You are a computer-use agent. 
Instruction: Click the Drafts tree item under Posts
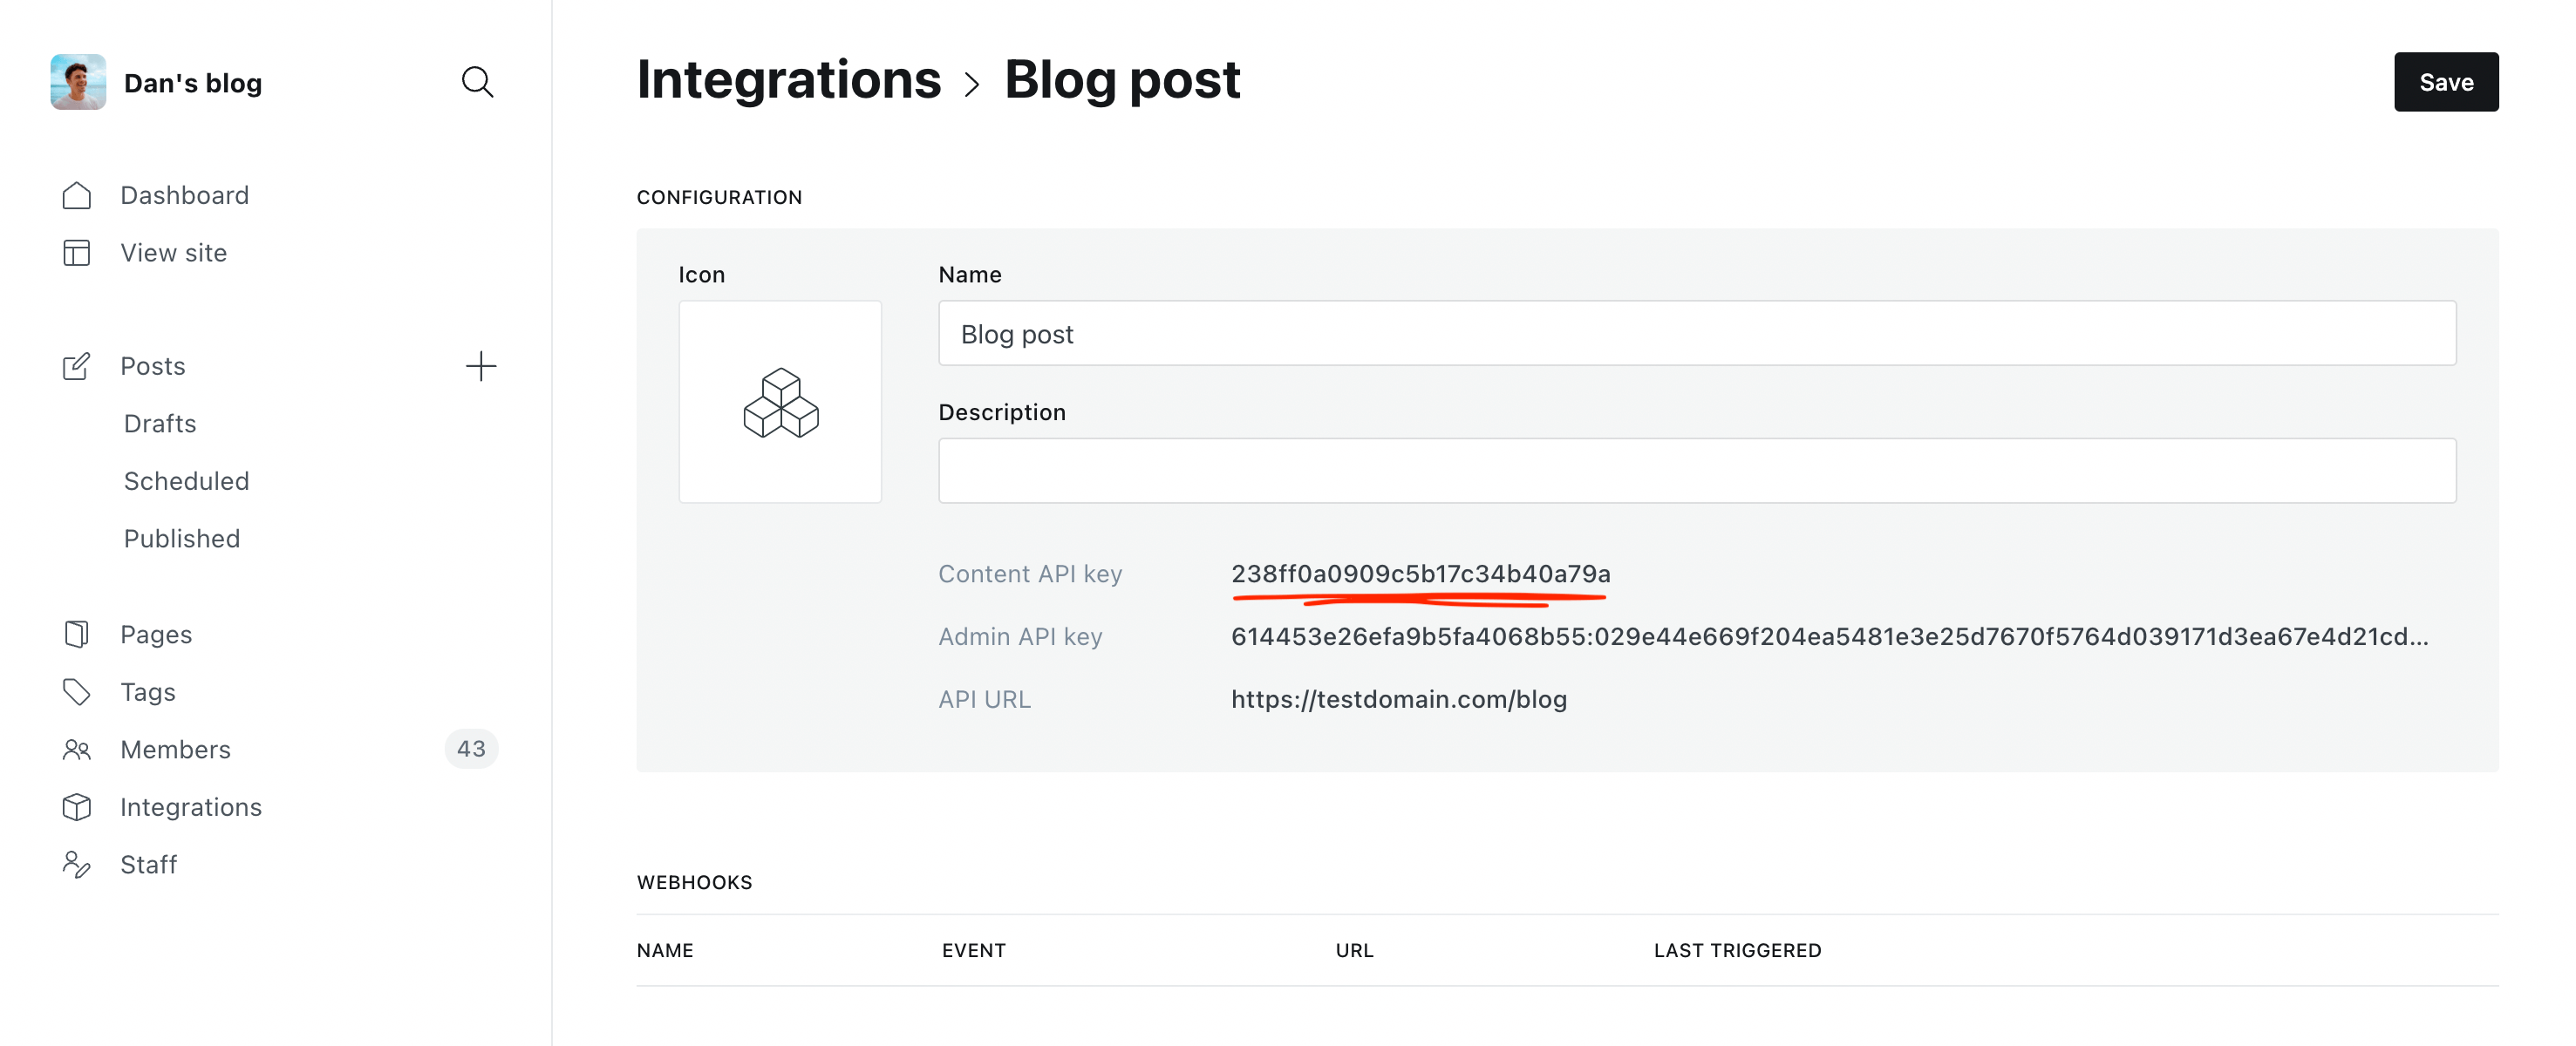(160, 422)
